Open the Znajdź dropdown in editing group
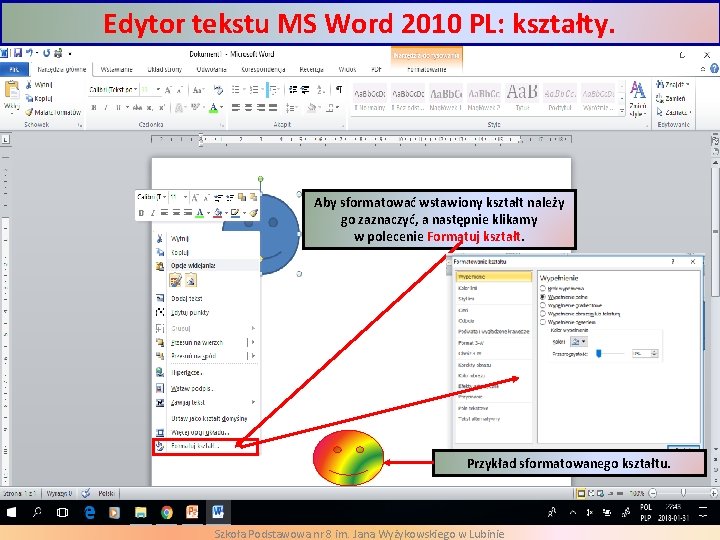This screenshot has height=540, width=720. tap(687, 84)
